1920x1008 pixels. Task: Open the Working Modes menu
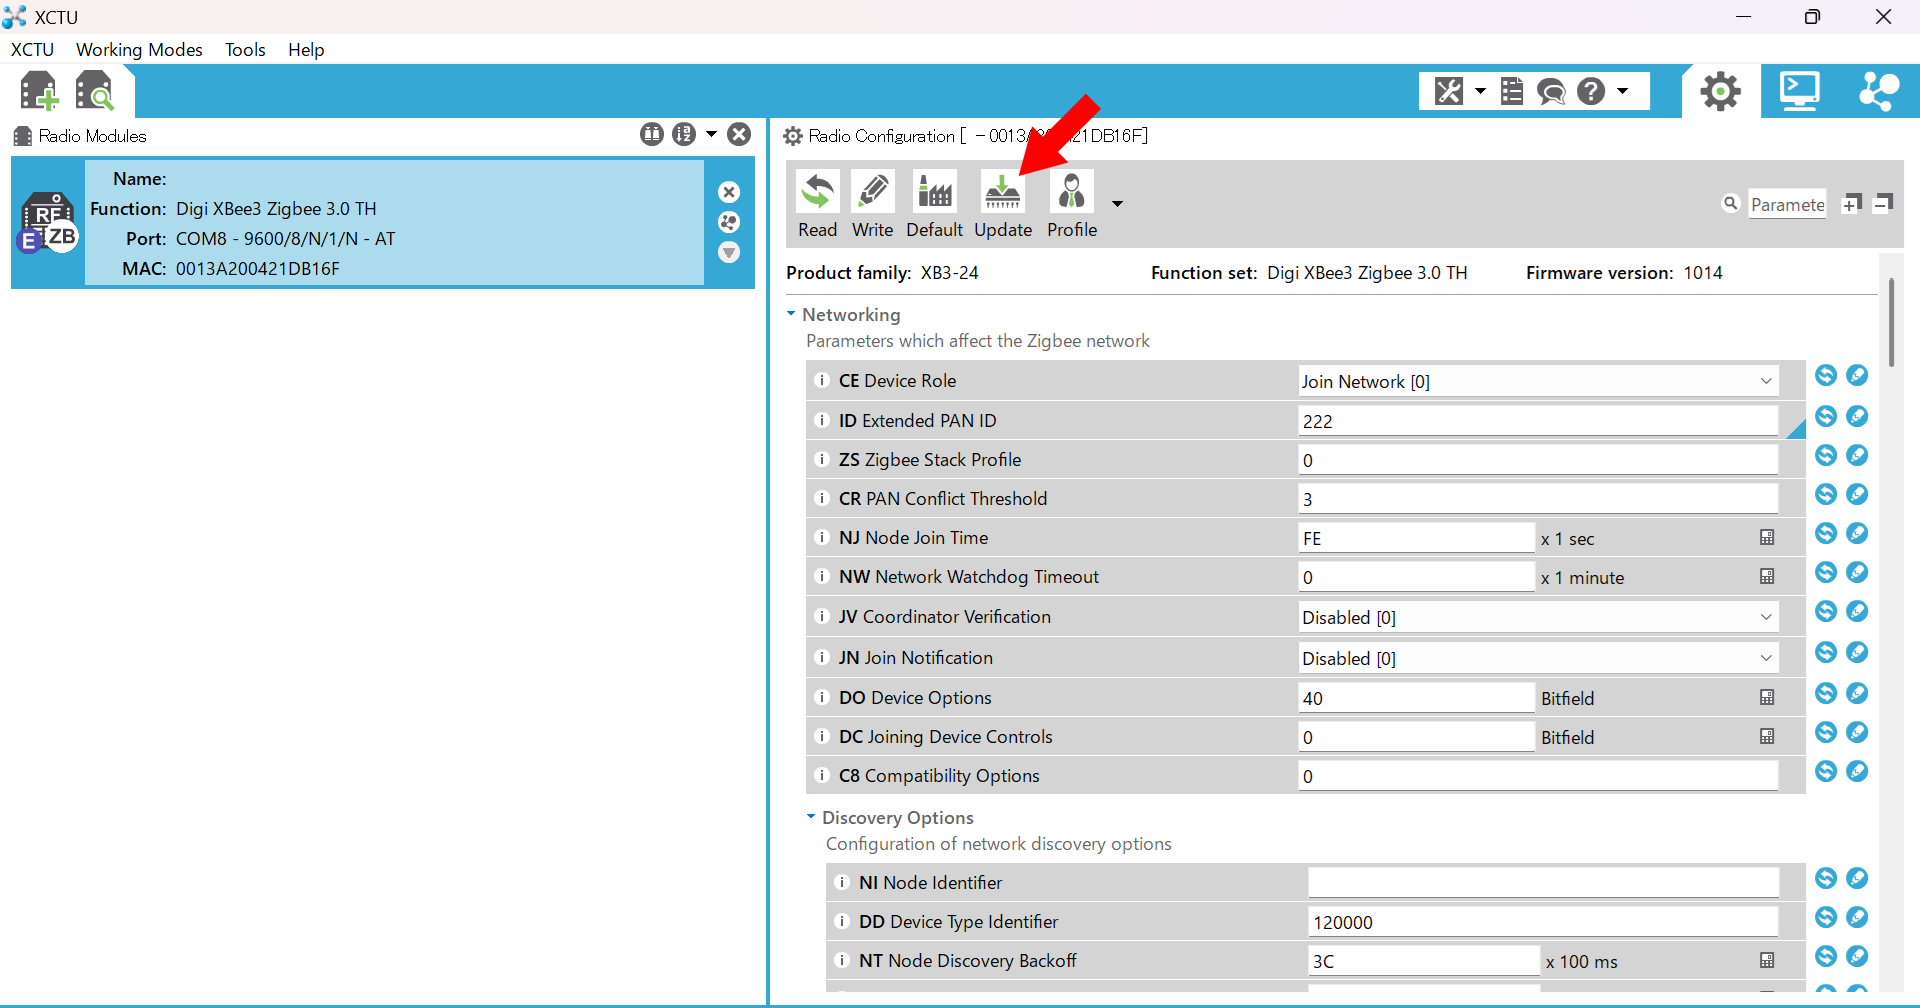click(x=139, y=49)
